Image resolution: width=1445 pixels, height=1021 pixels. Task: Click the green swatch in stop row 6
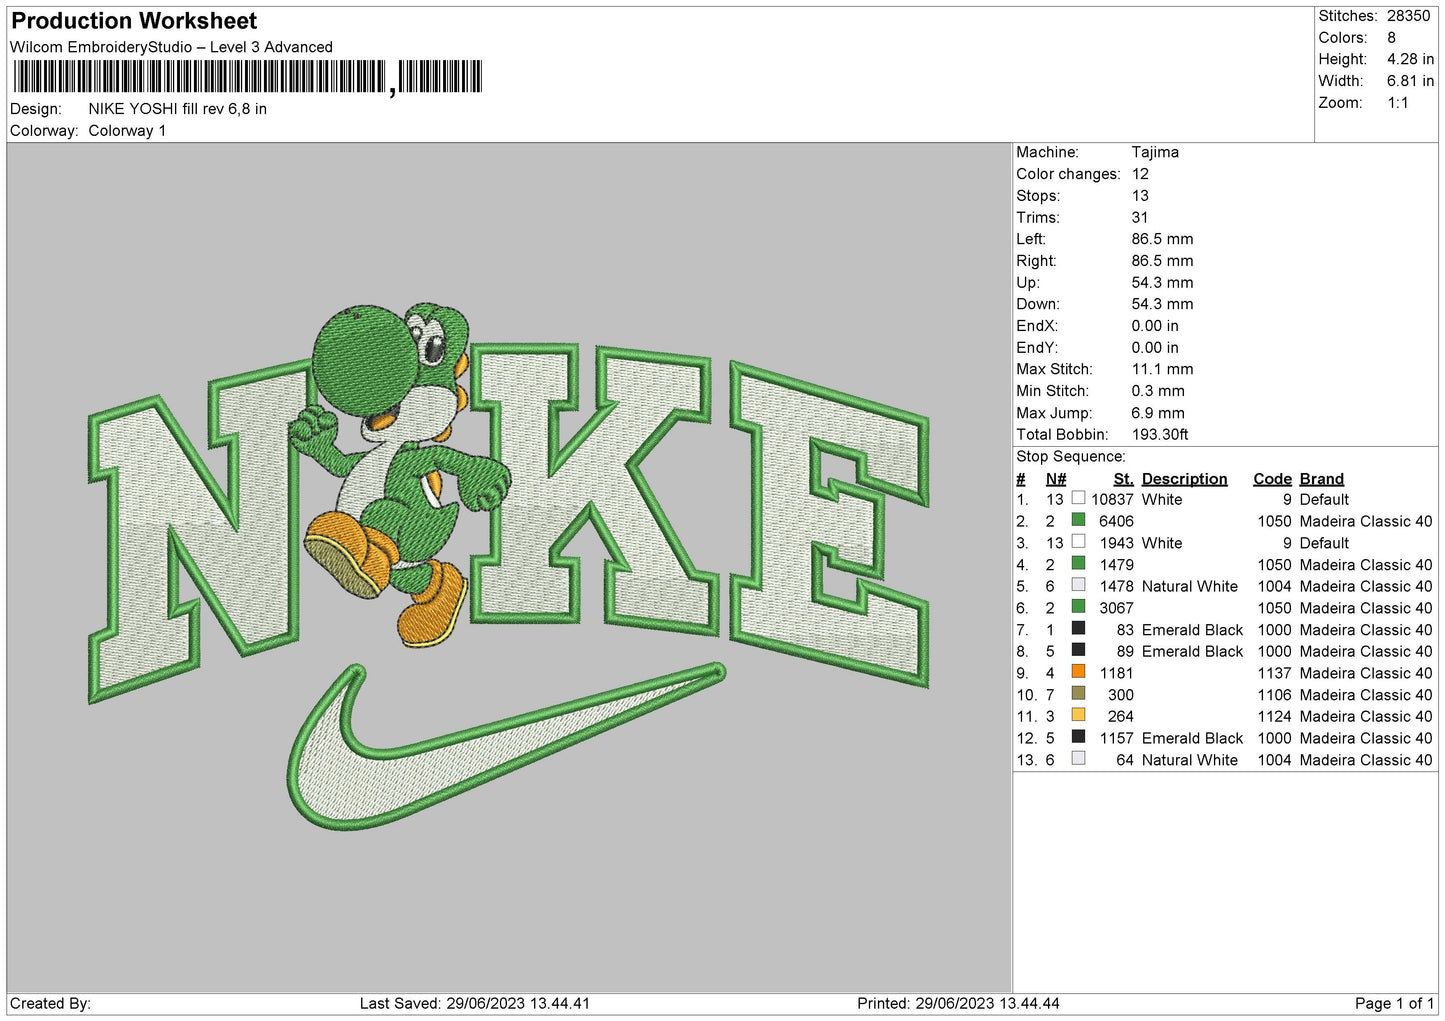[x=1078, y=607]
